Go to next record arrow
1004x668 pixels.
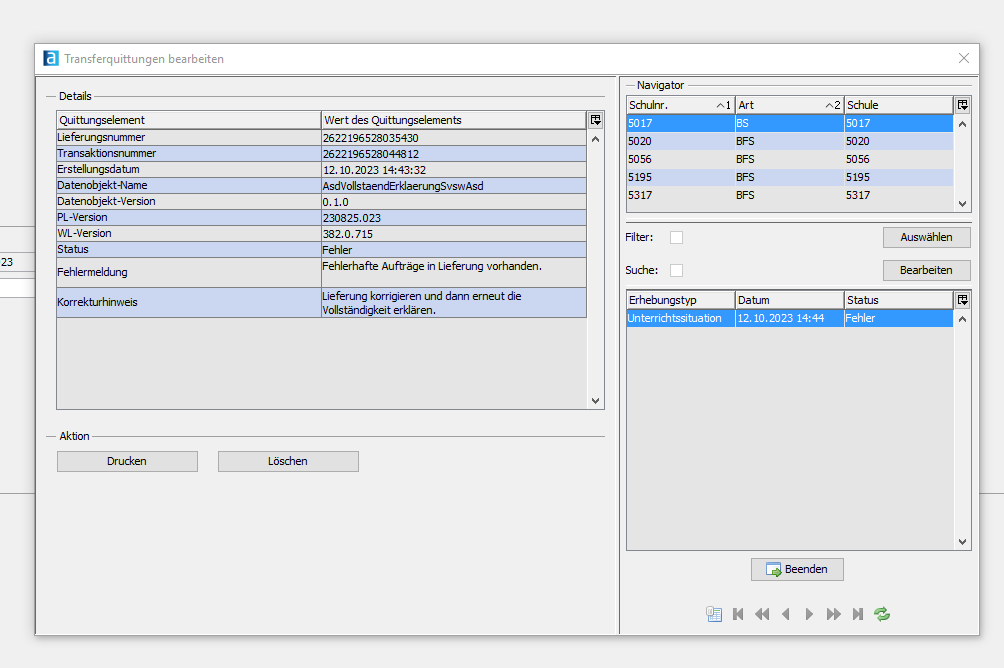pyautogui.click(x=809, y=614)
